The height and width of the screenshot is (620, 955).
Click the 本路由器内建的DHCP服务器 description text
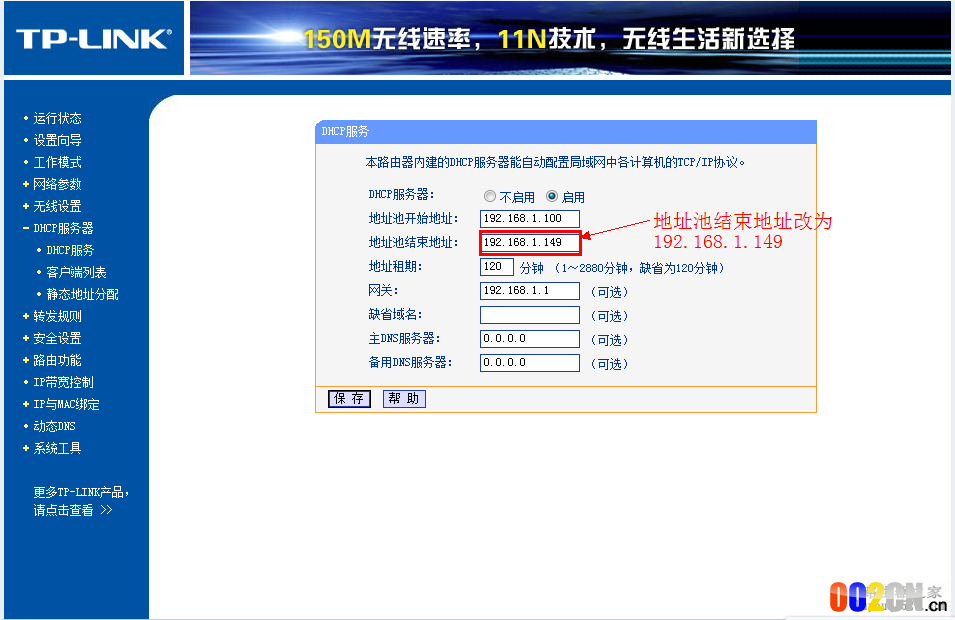pos(555,162)
